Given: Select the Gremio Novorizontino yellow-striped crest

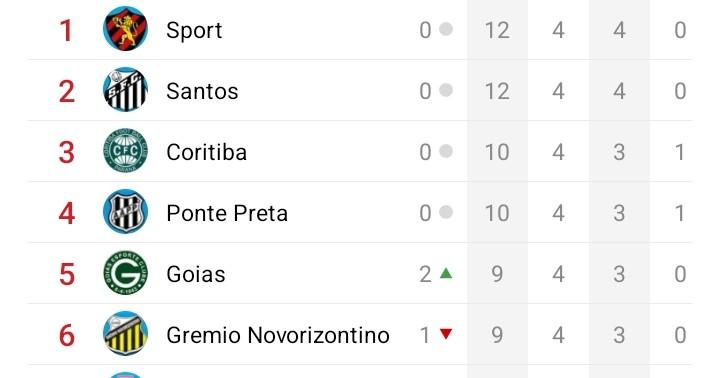Looking at the screenshot, I should click(x=125, y=334).
